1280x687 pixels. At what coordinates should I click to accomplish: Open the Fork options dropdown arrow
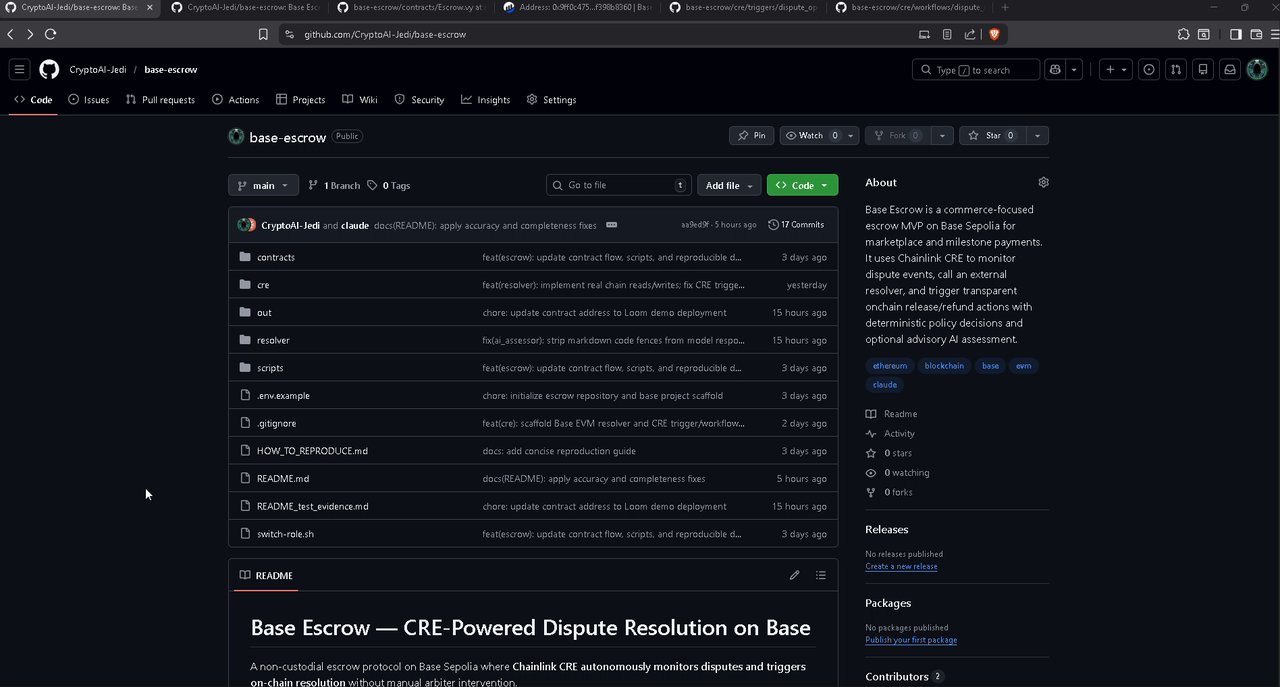click(x=942, y=135)
